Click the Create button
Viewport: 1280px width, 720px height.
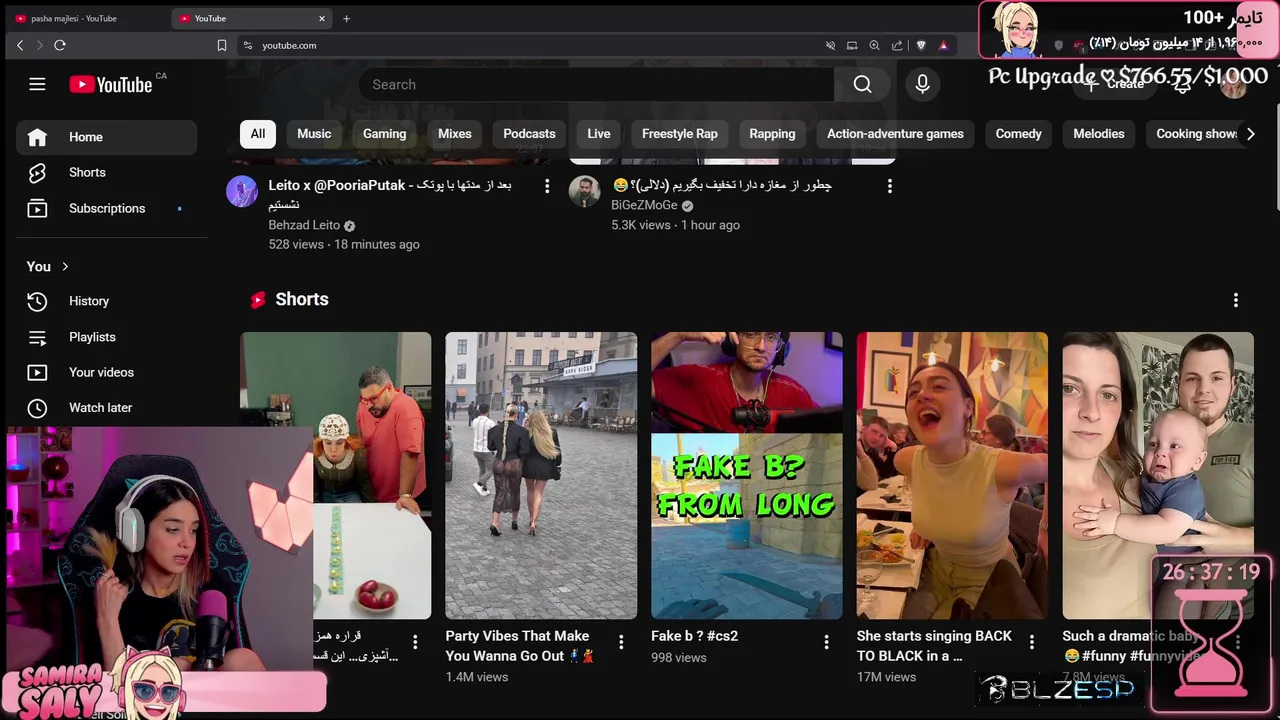tap(1115, 85)
